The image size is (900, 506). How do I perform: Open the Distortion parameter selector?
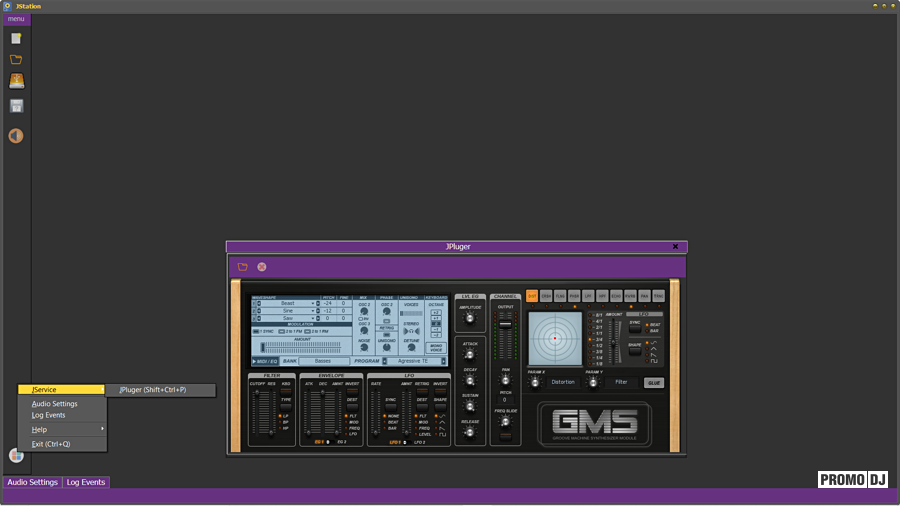(x=563, y=382)
